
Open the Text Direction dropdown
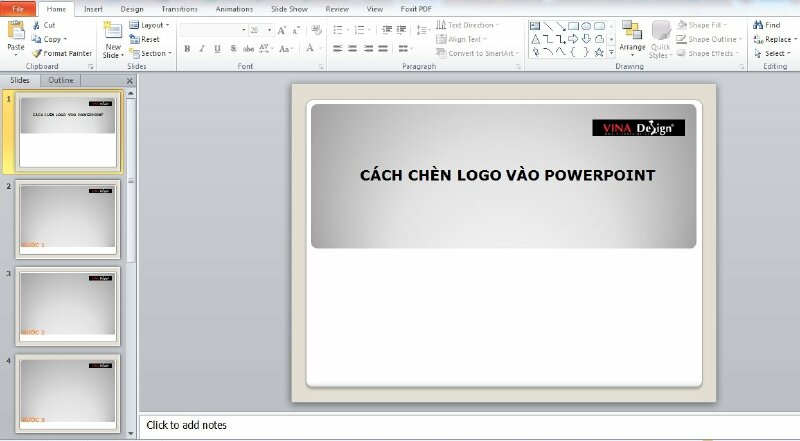(x=468, y=25)
